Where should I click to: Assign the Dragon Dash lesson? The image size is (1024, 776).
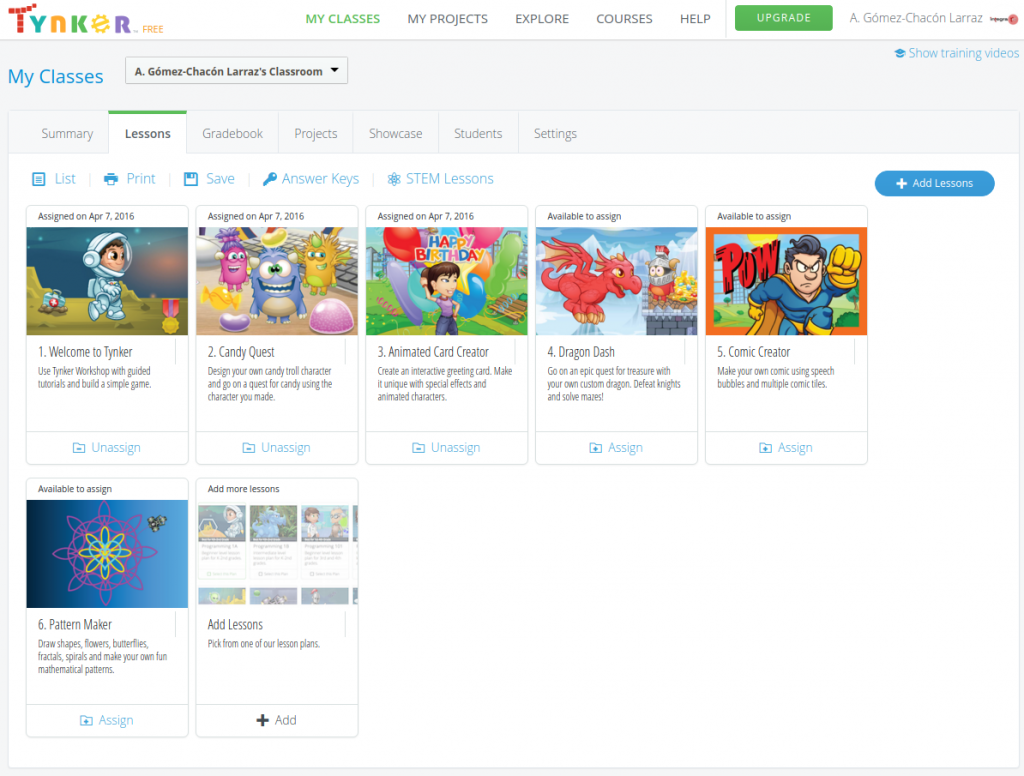pos(616,448)
